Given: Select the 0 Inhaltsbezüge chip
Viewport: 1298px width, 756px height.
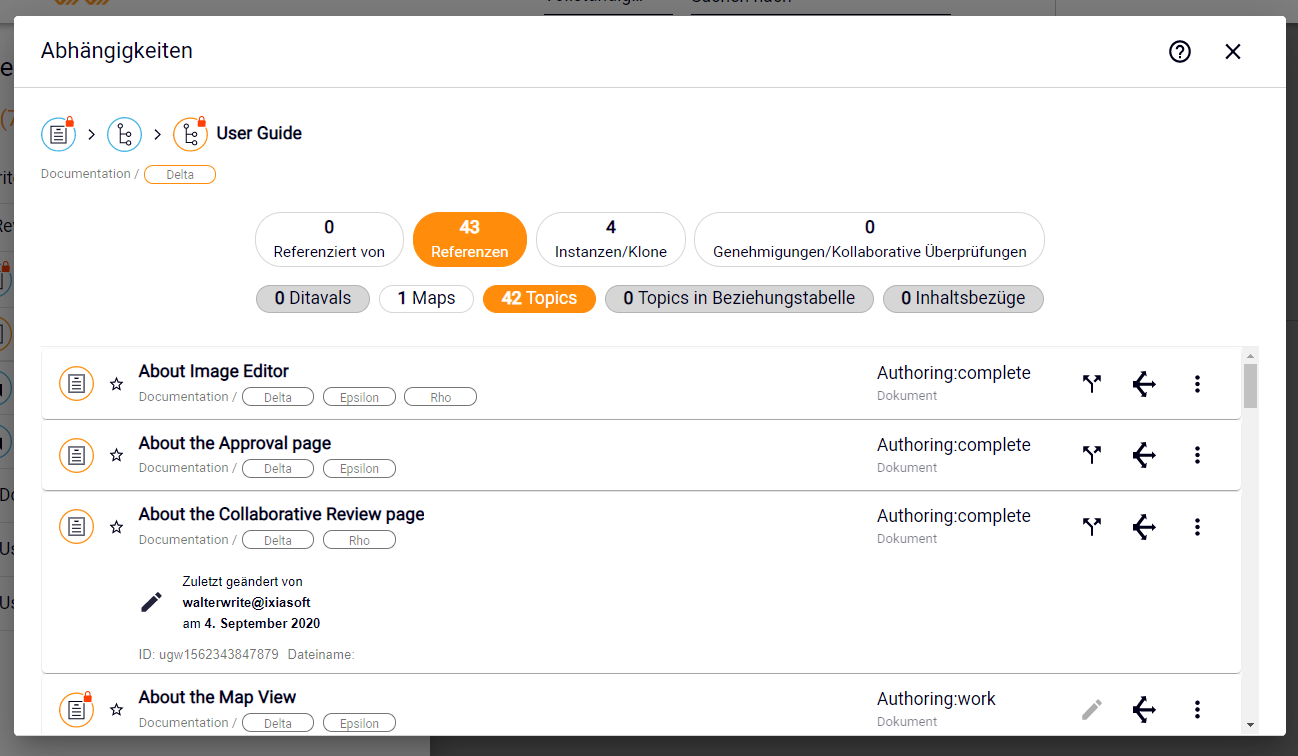Looking at the screenshot, I should pyautogui.click(x=963, y=298).
